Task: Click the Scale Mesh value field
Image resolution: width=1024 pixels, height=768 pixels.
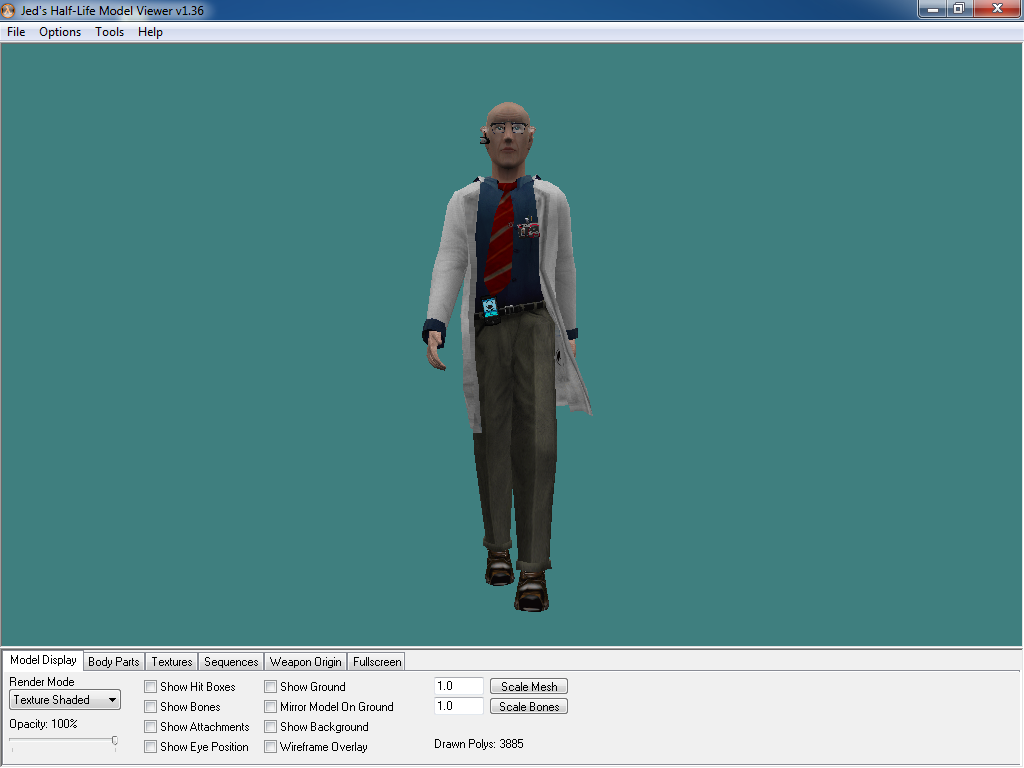Action: pos(458,686)
